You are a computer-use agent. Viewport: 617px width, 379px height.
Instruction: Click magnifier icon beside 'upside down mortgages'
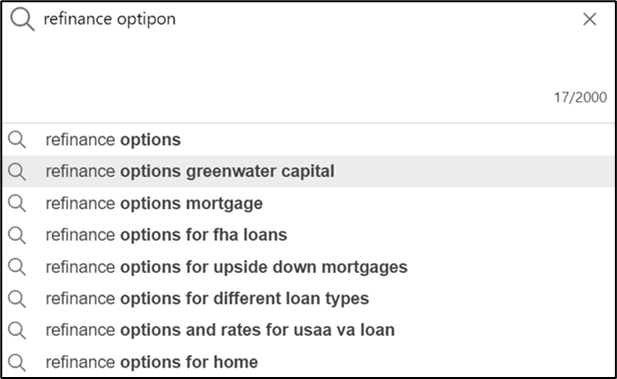(x=17, y=267)
